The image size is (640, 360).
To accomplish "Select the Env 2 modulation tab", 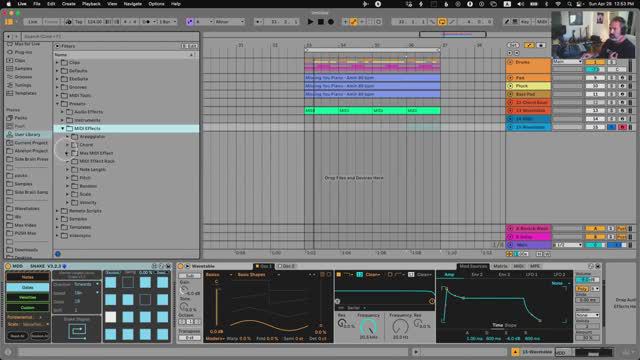I will 477,275.
